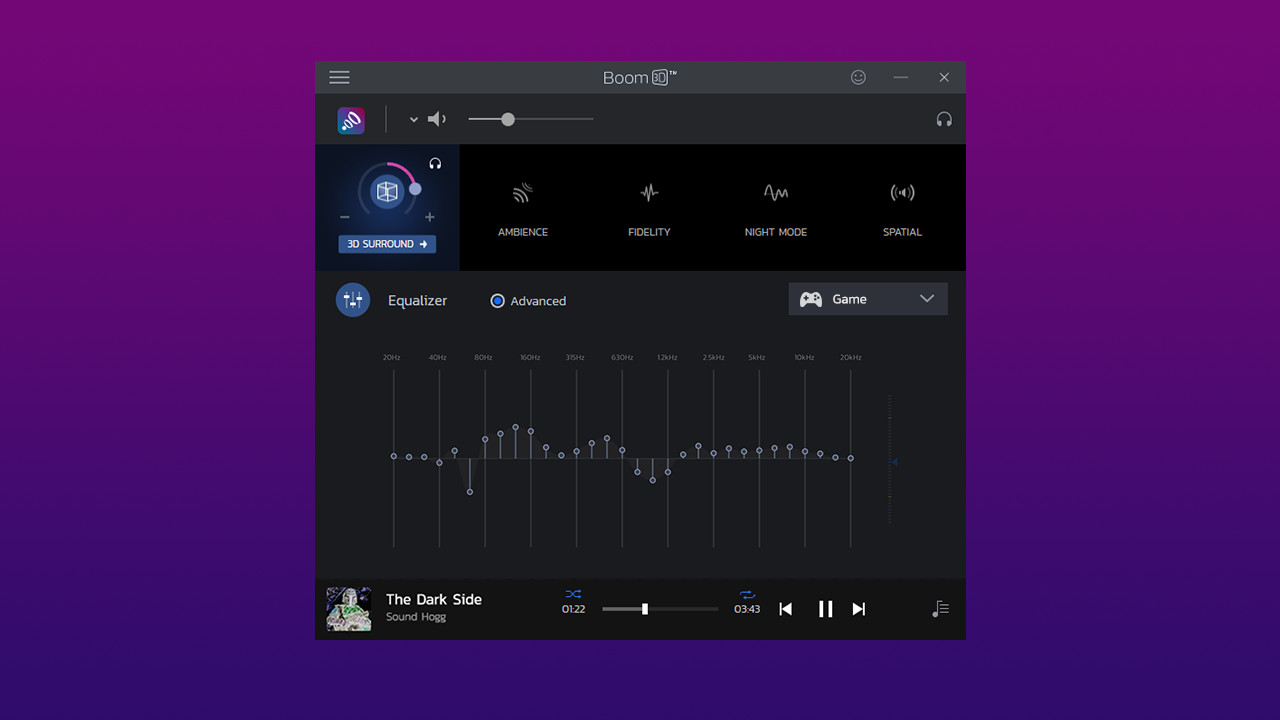This screenshot has height=720, width=1280.
Task: Select the Night Mode effect
Action: 775,208
